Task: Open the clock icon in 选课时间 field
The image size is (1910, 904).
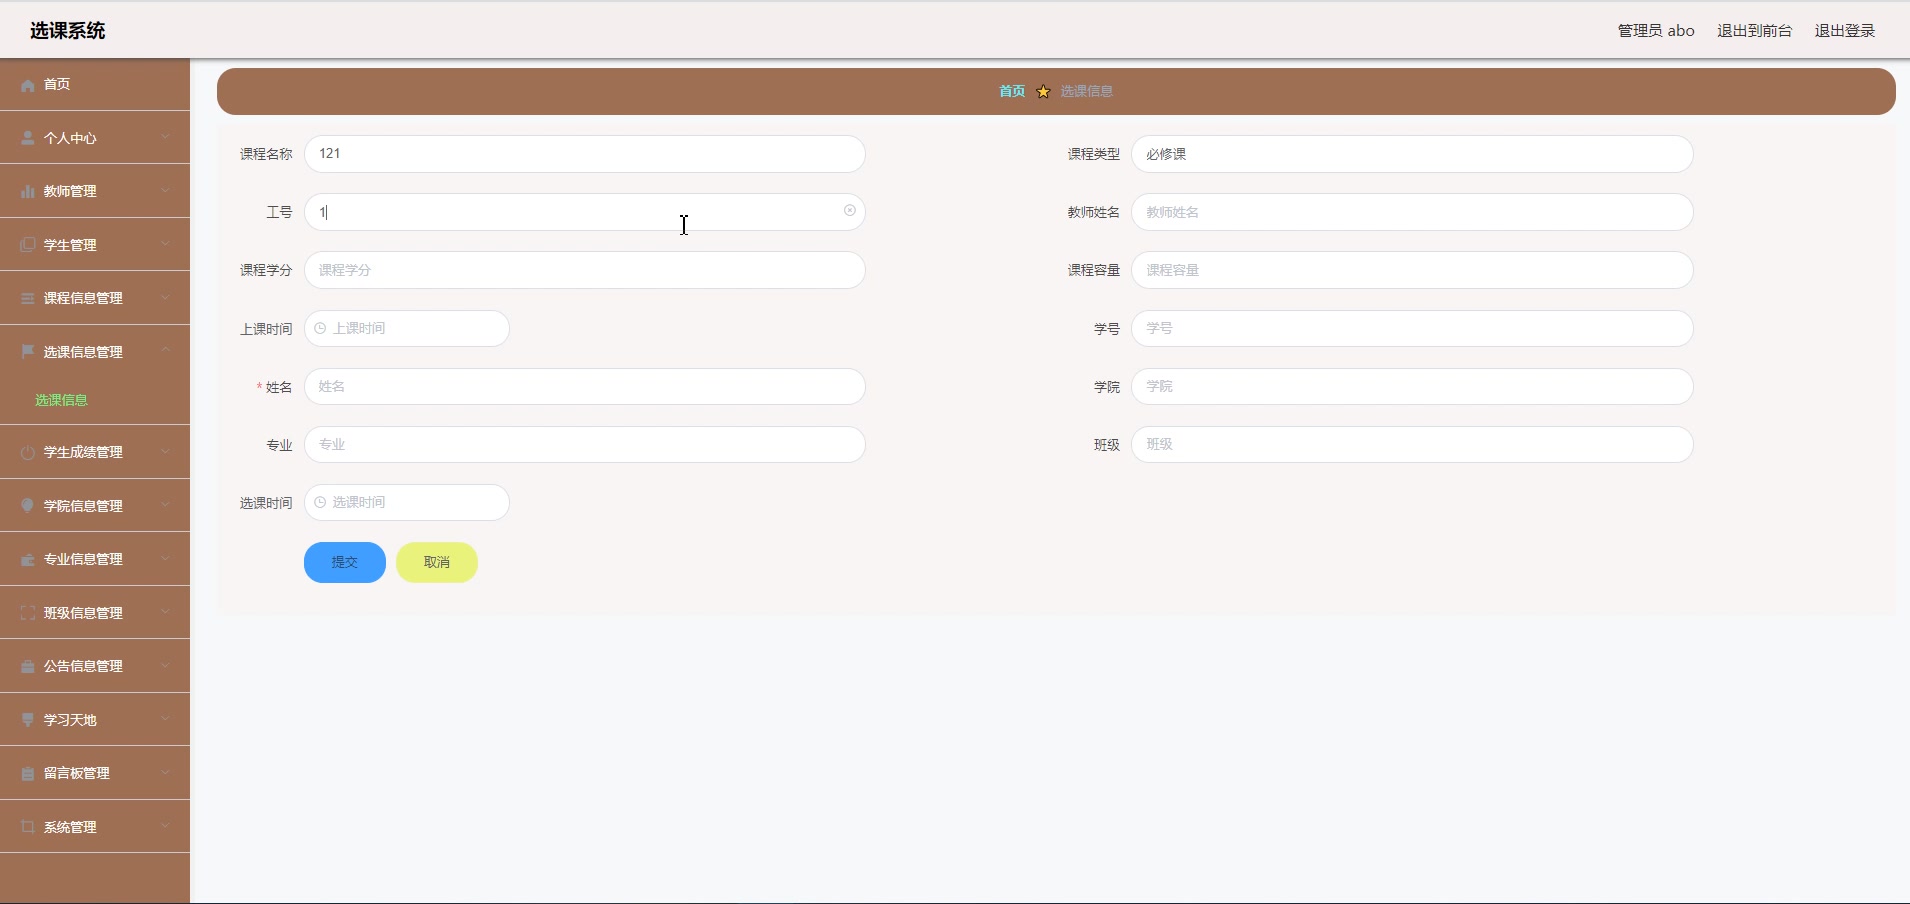Action: pyautogui.click(x=319, y=502)
